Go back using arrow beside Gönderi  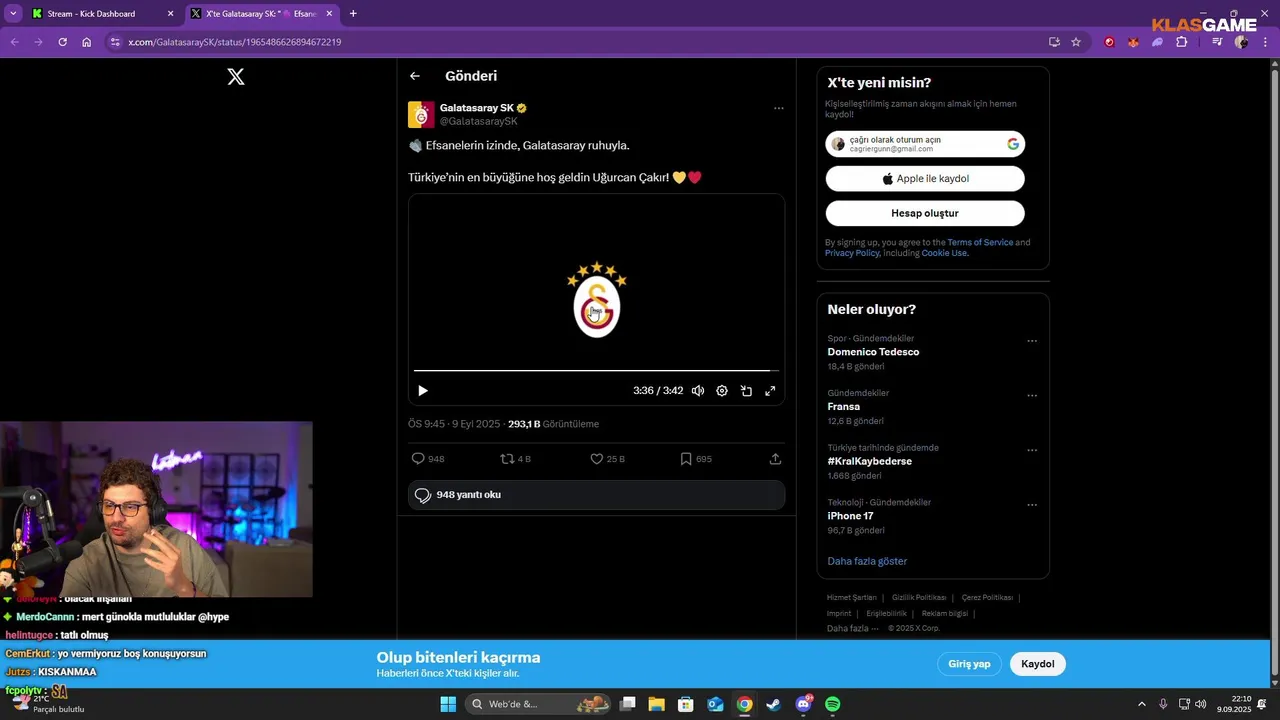click(x=415, y=76)
